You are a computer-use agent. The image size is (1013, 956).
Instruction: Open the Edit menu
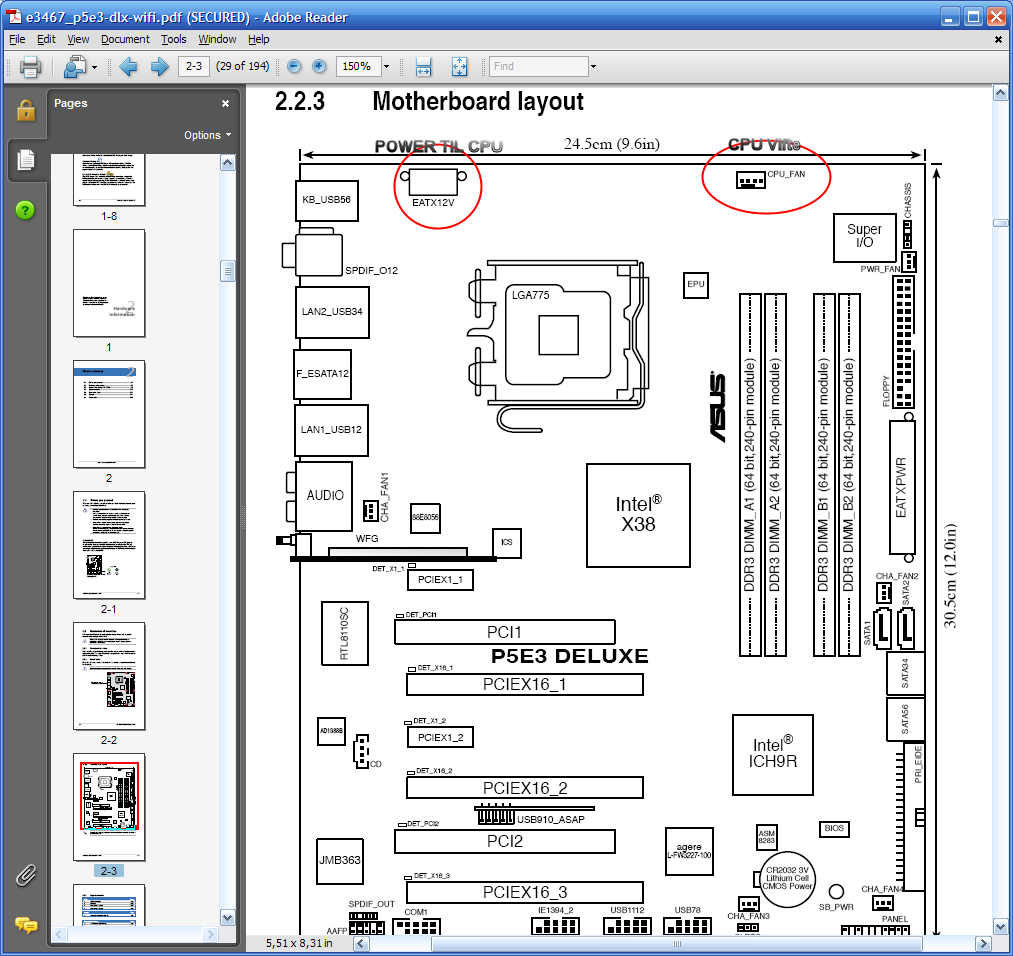click(46, 39)
